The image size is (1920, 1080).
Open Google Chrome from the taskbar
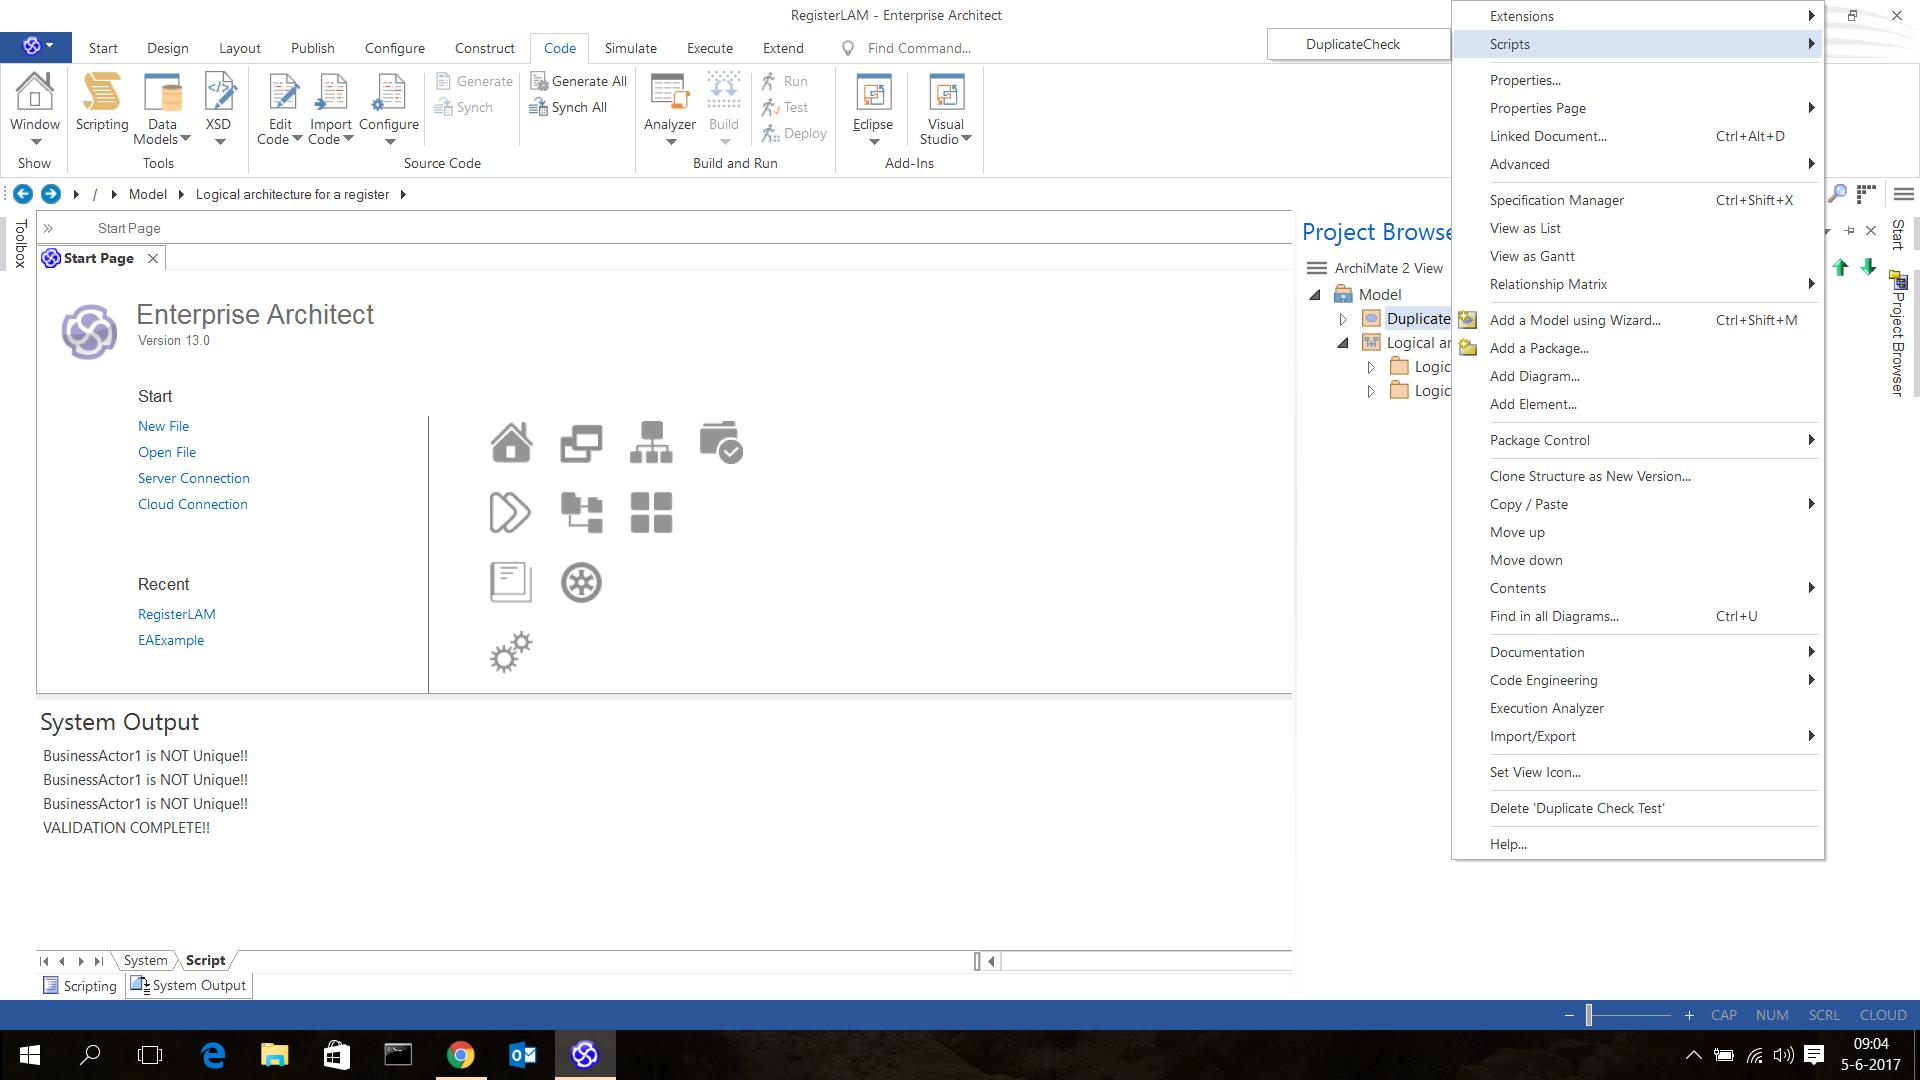tap(460, 1054)
